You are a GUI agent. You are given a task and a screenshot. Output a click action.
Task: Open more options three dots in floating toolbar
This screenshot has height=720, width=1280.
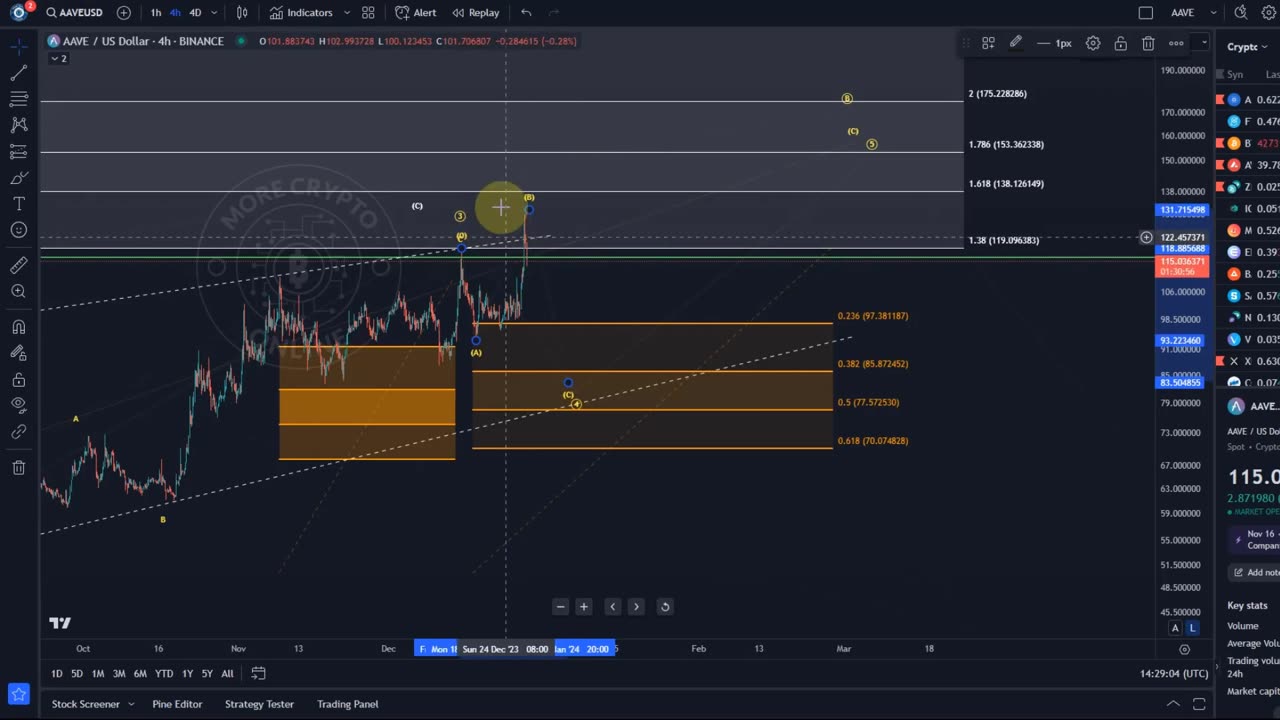(1176, 43)
